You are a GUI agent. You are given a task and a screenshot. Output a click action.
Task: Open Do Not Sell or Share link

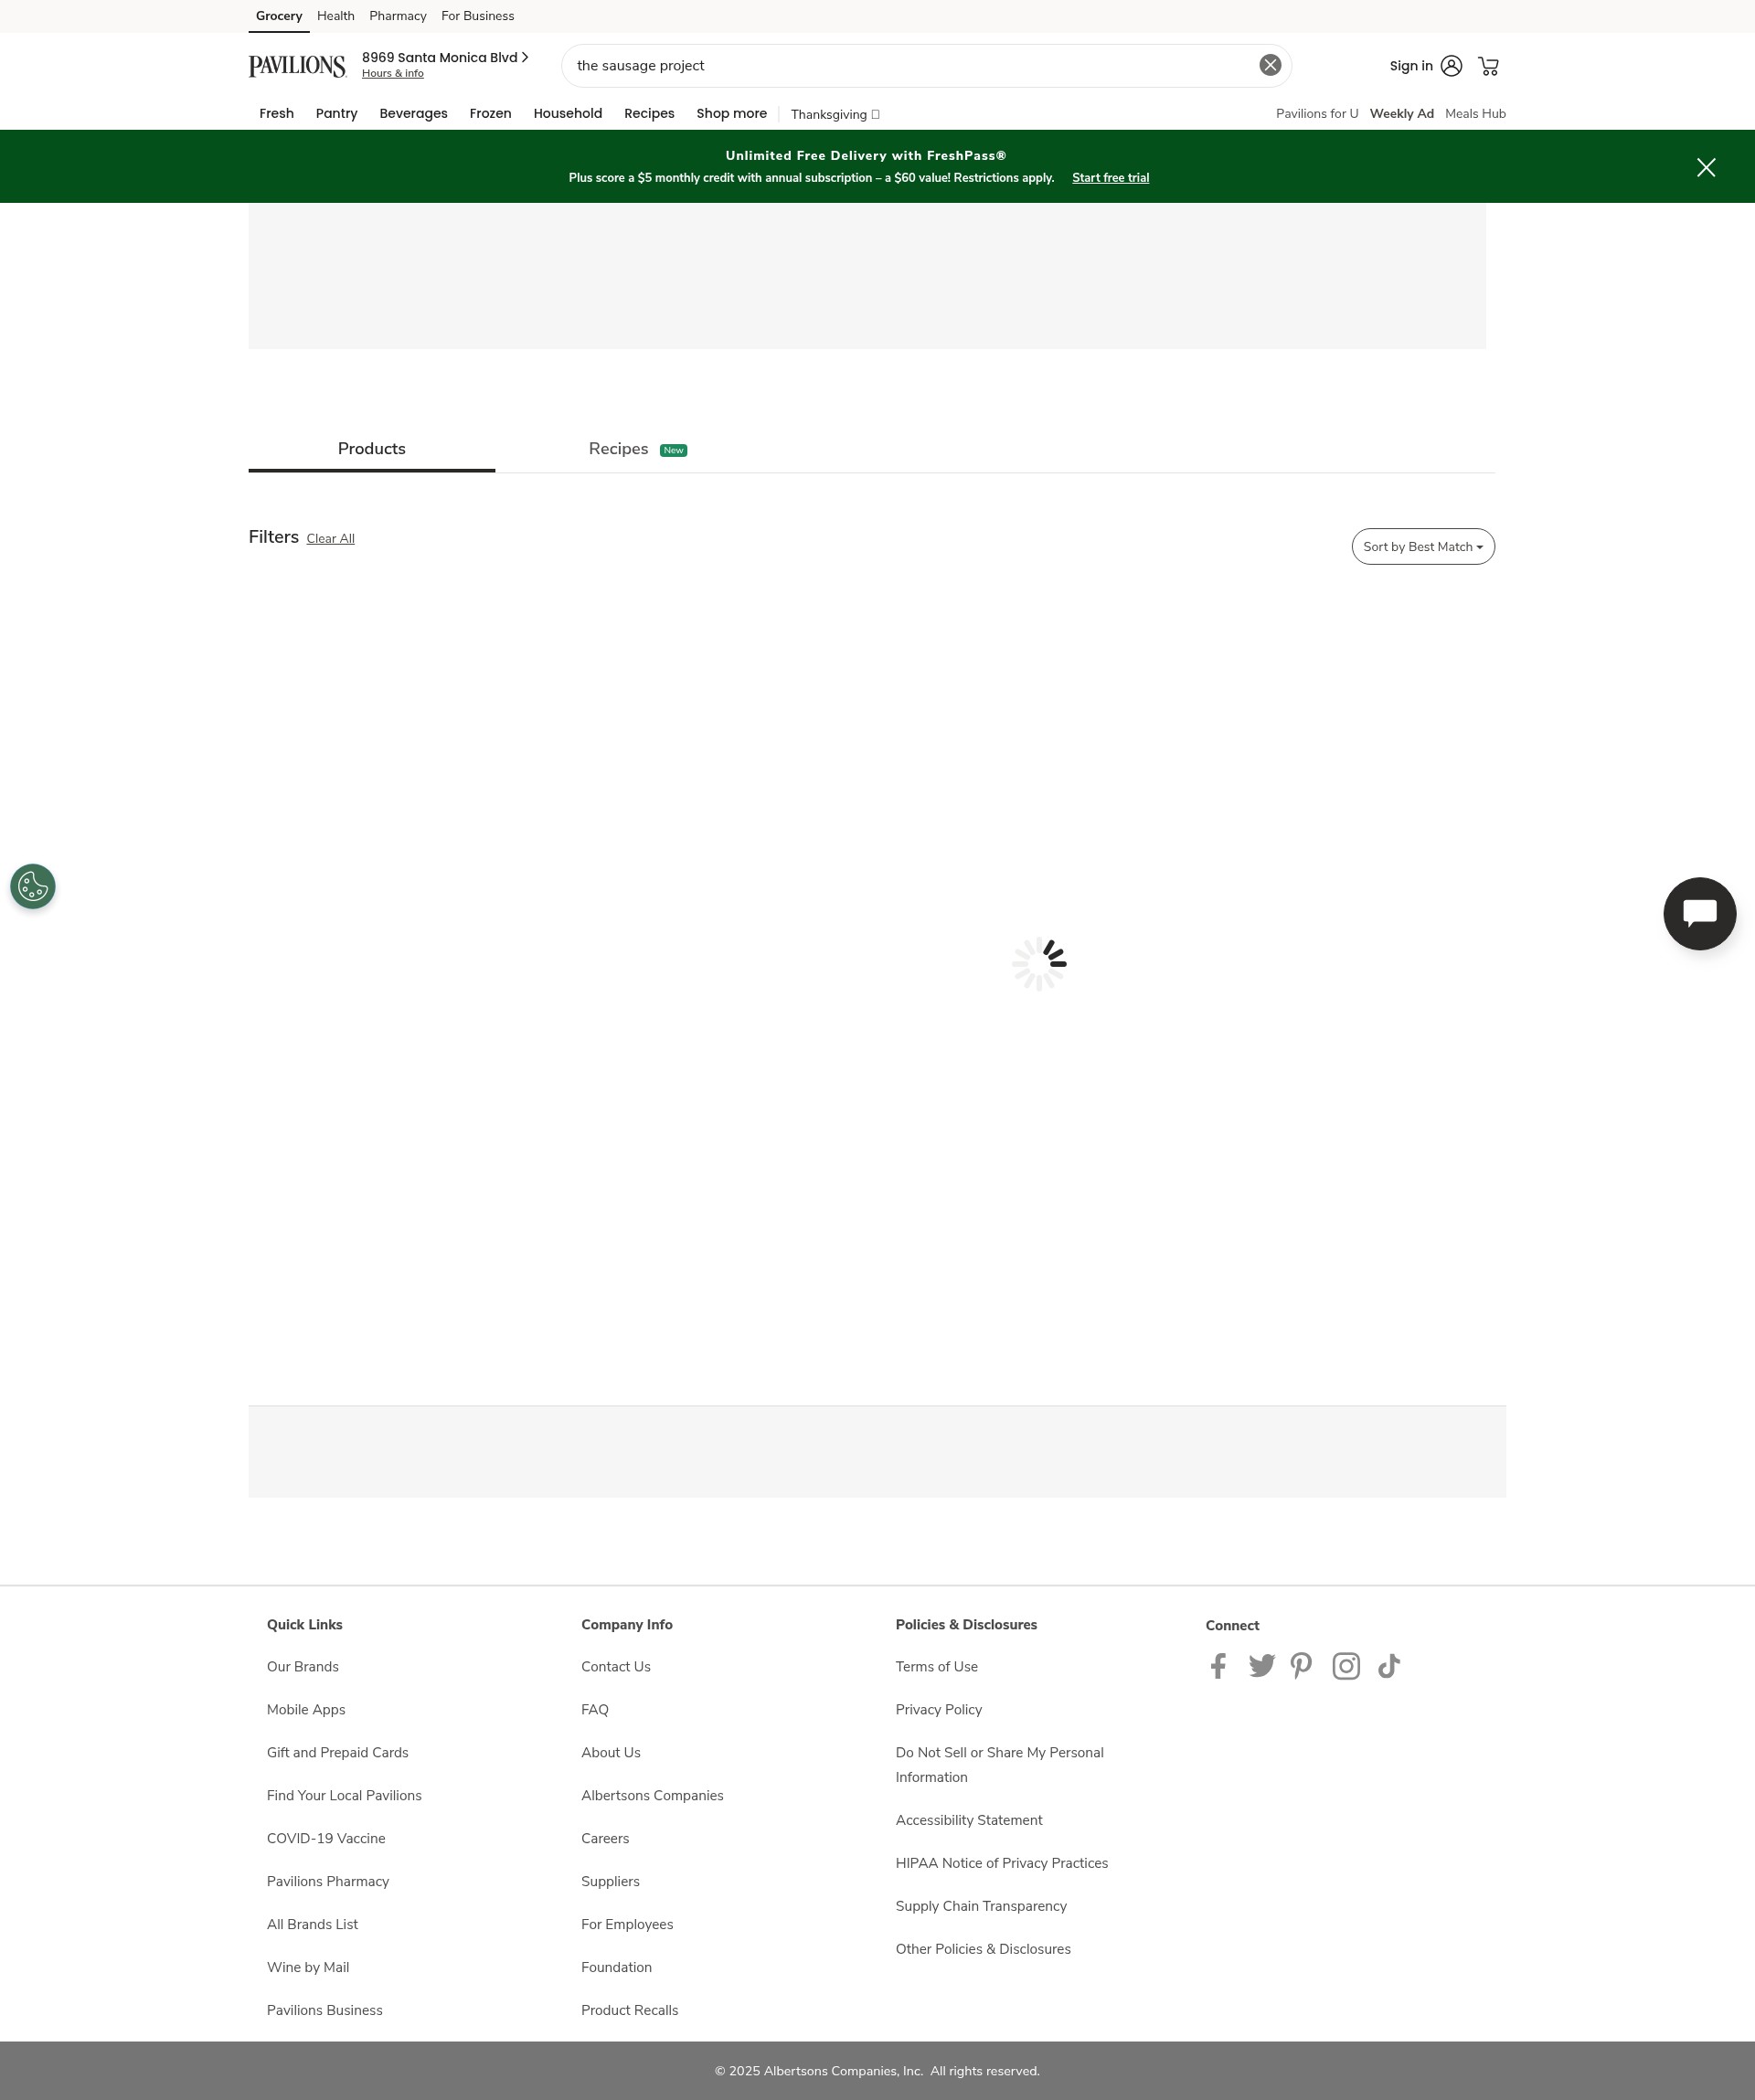click(999, 1765)
